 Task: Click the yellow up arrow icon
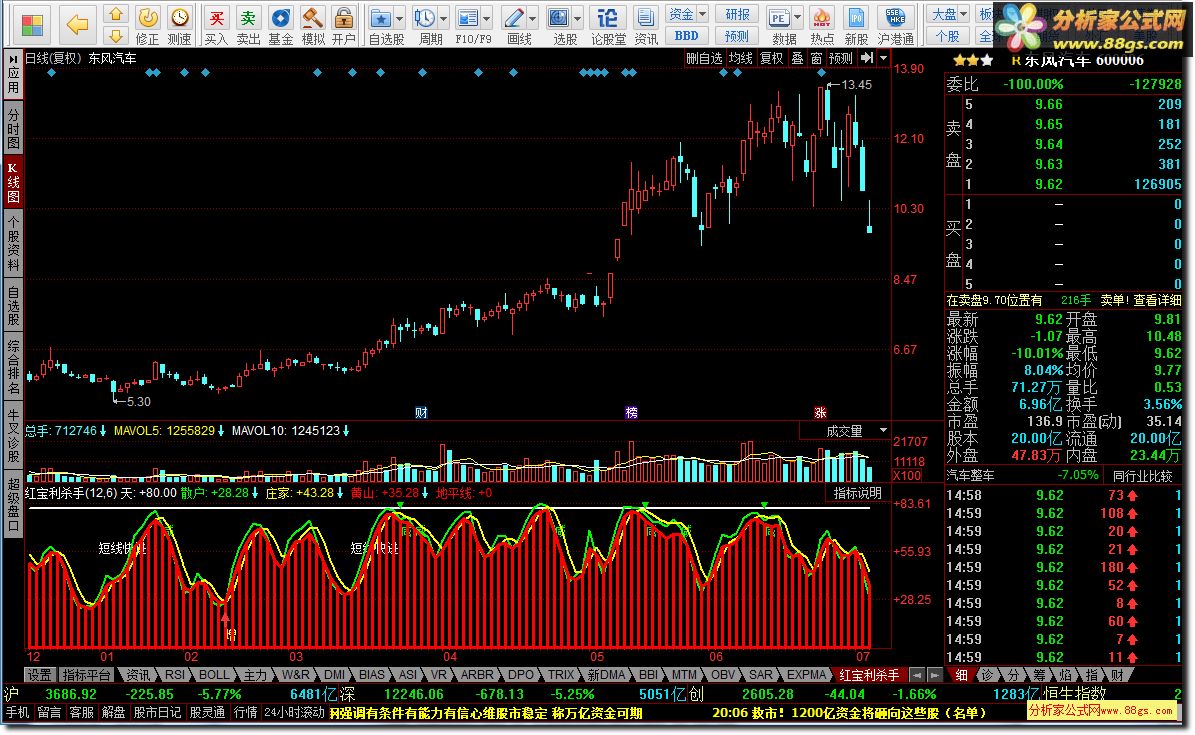coord(115,14)
